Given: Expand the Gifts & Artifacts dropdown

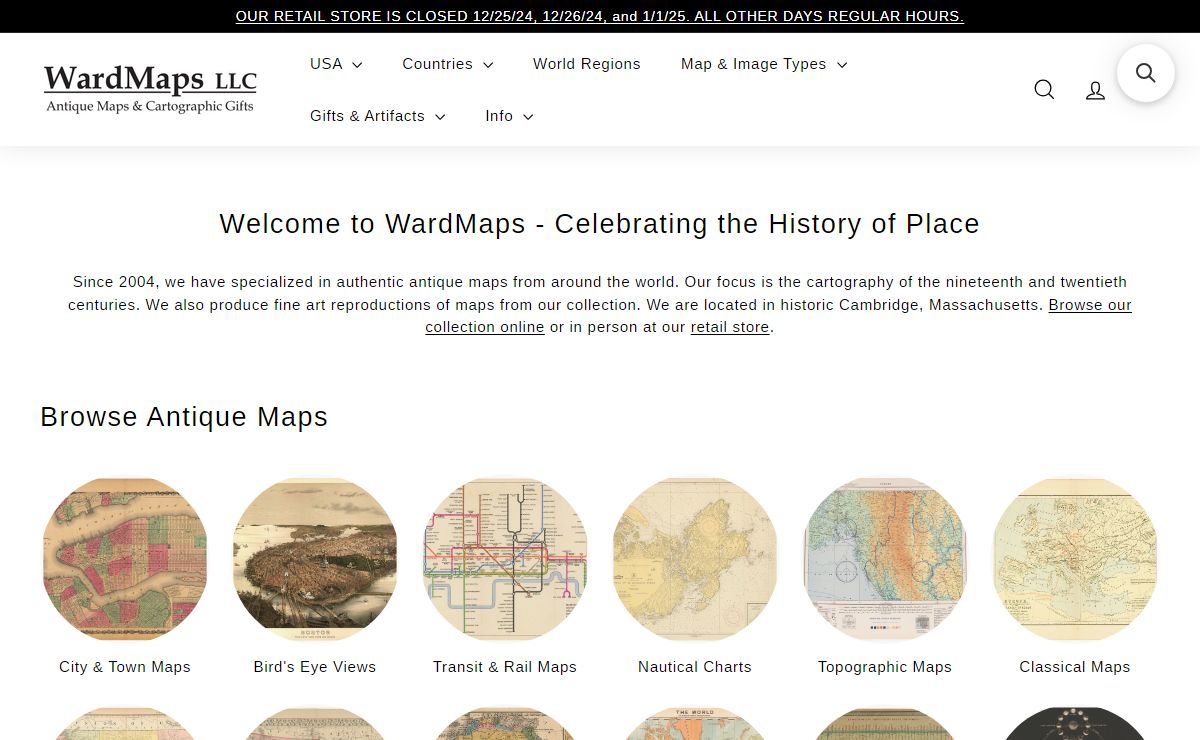Looking at the screenshot, I should click(x=377, y=116).
